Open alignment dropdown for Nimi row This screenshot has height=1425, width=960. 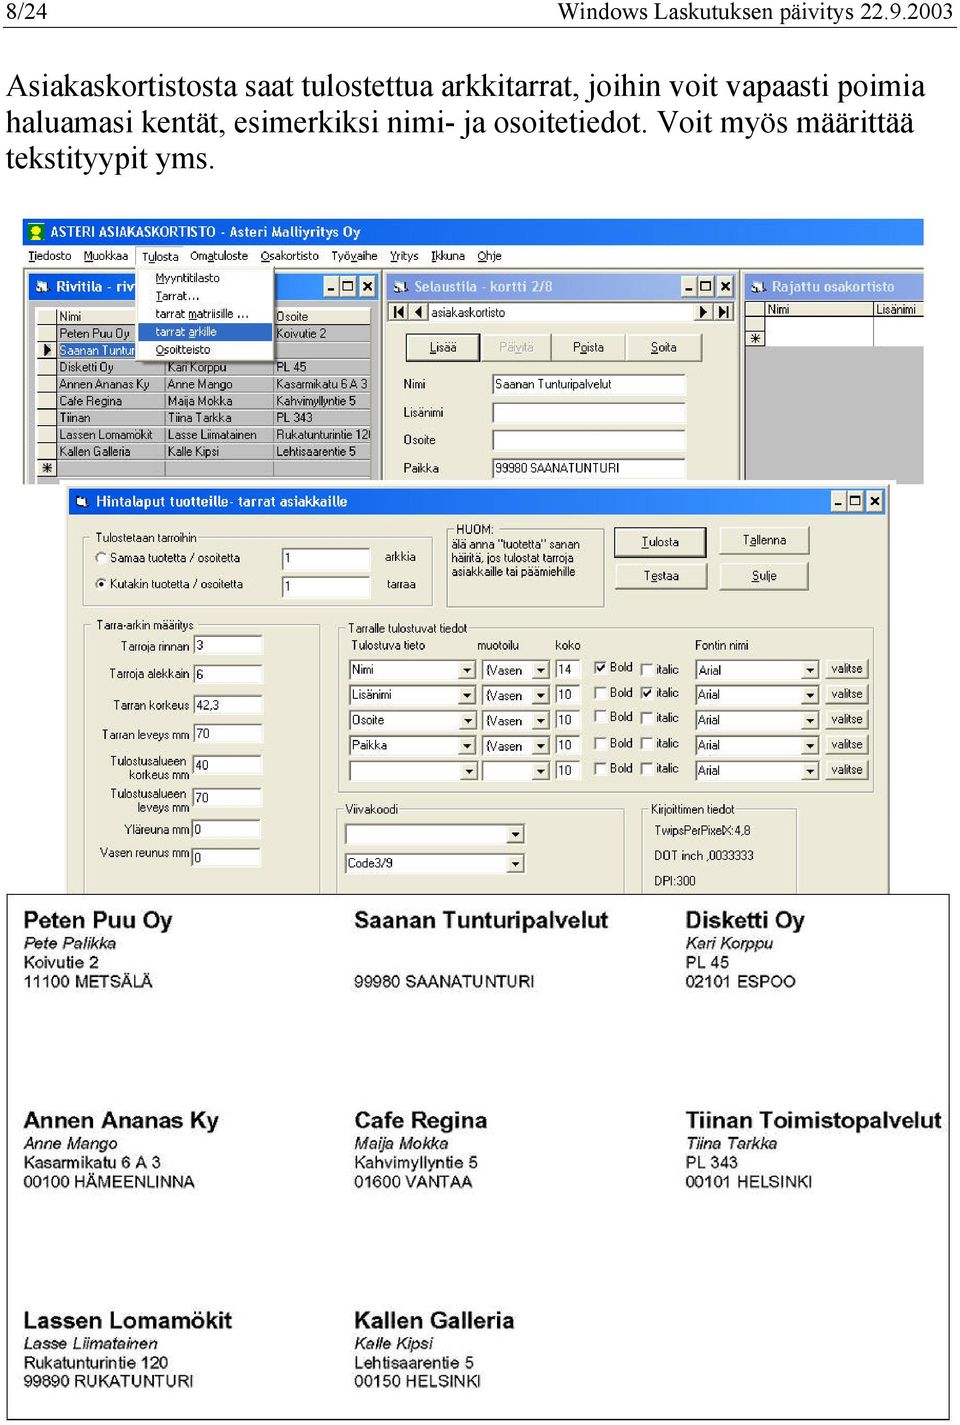tap(541, 670)
